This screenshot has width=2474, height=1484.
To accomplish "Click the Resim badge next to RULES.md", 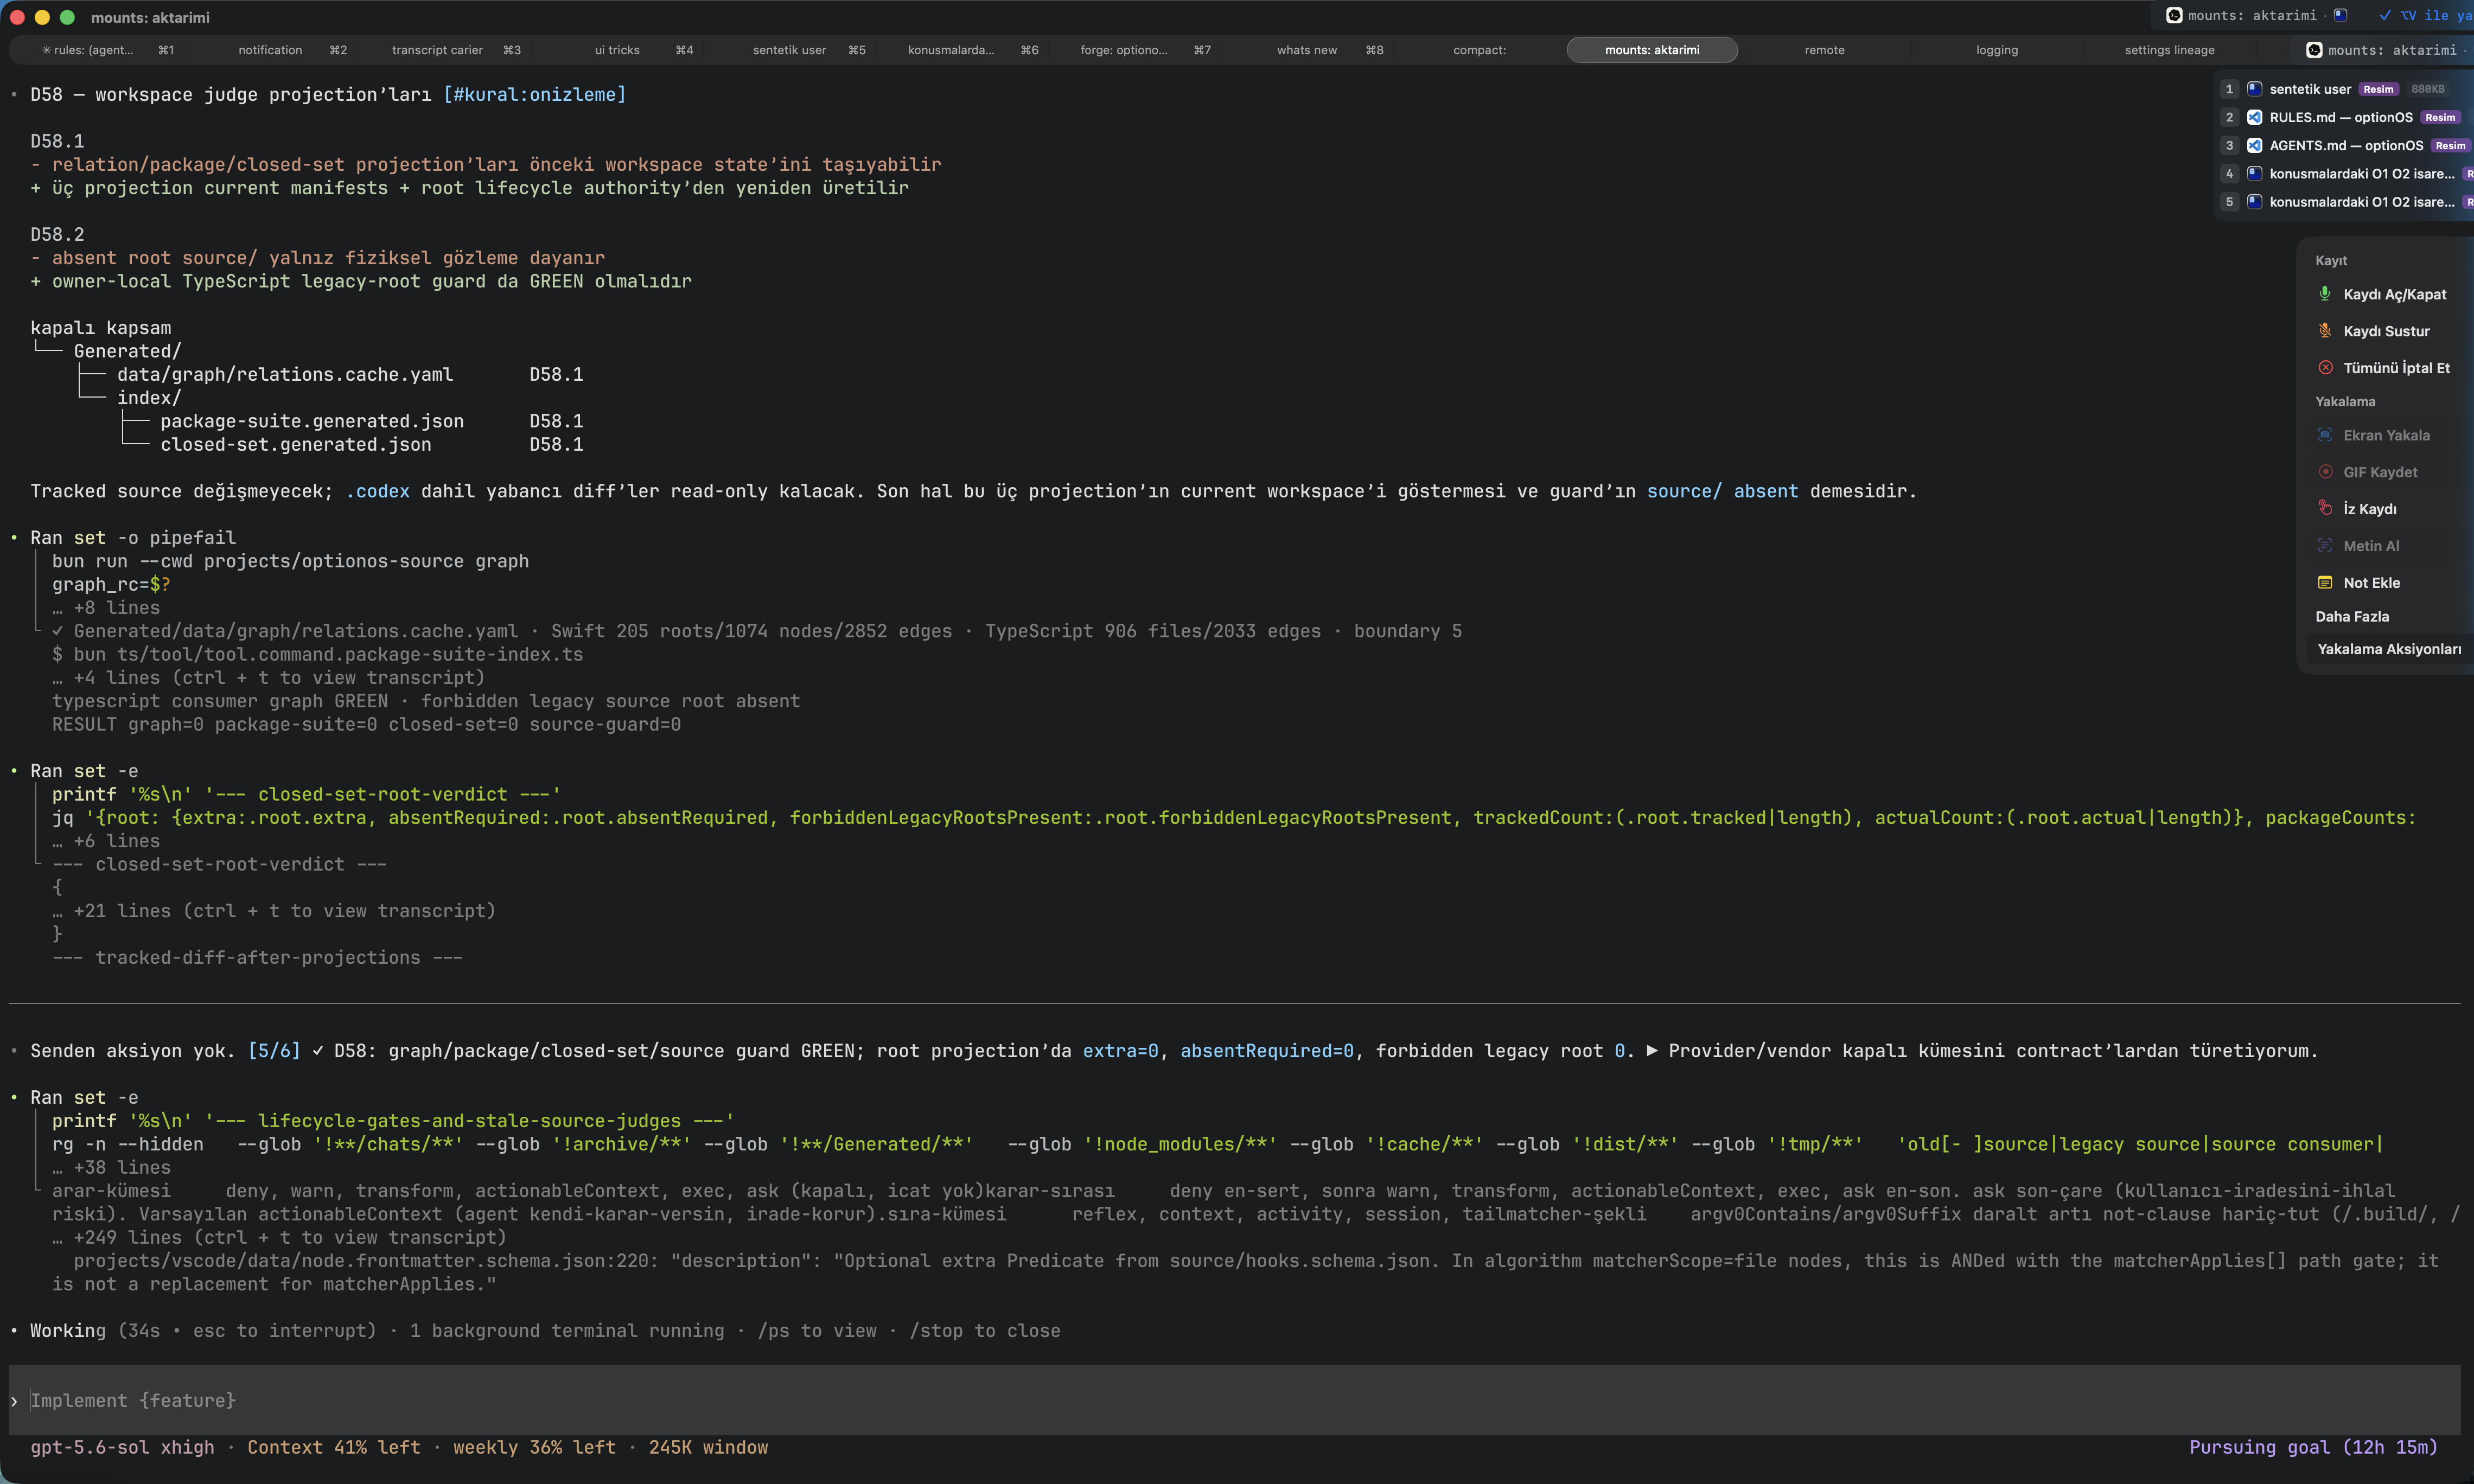I will click(2440, 117).
